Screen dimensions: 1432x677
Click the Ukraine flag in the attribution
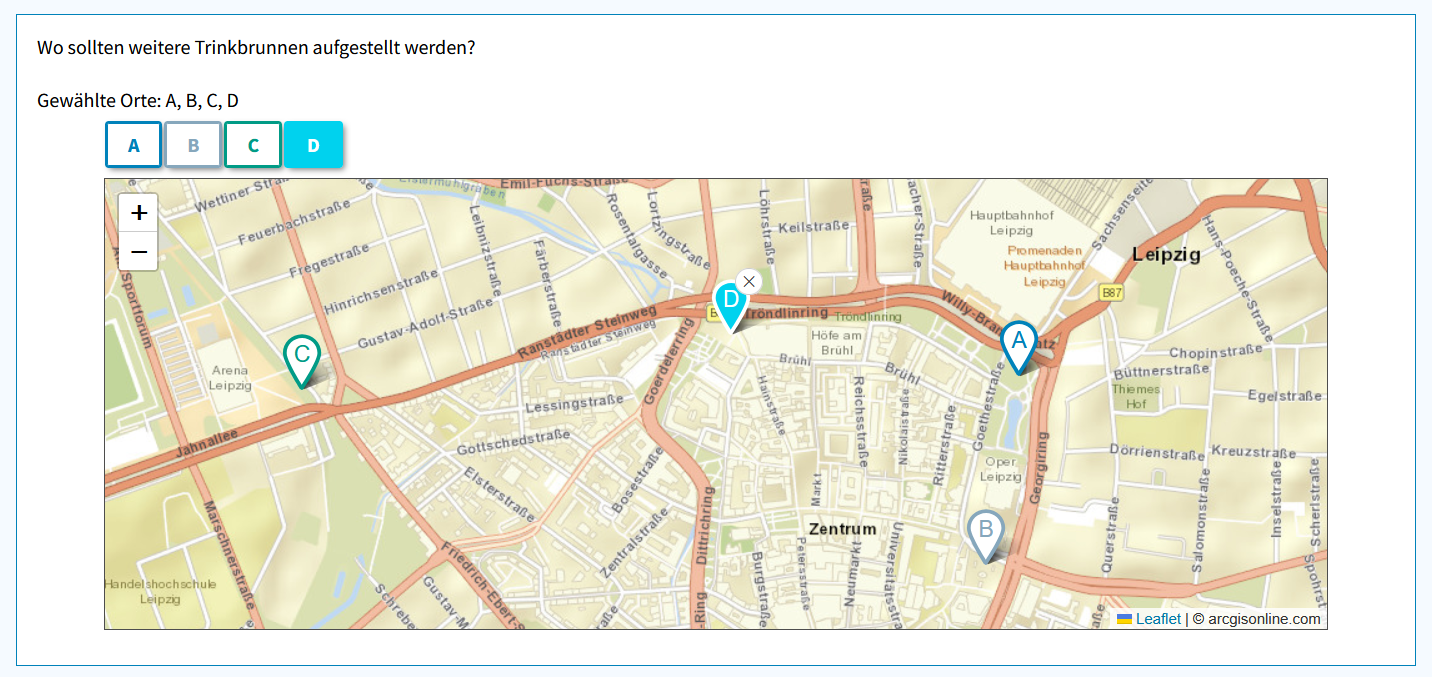pos(1125,619)
